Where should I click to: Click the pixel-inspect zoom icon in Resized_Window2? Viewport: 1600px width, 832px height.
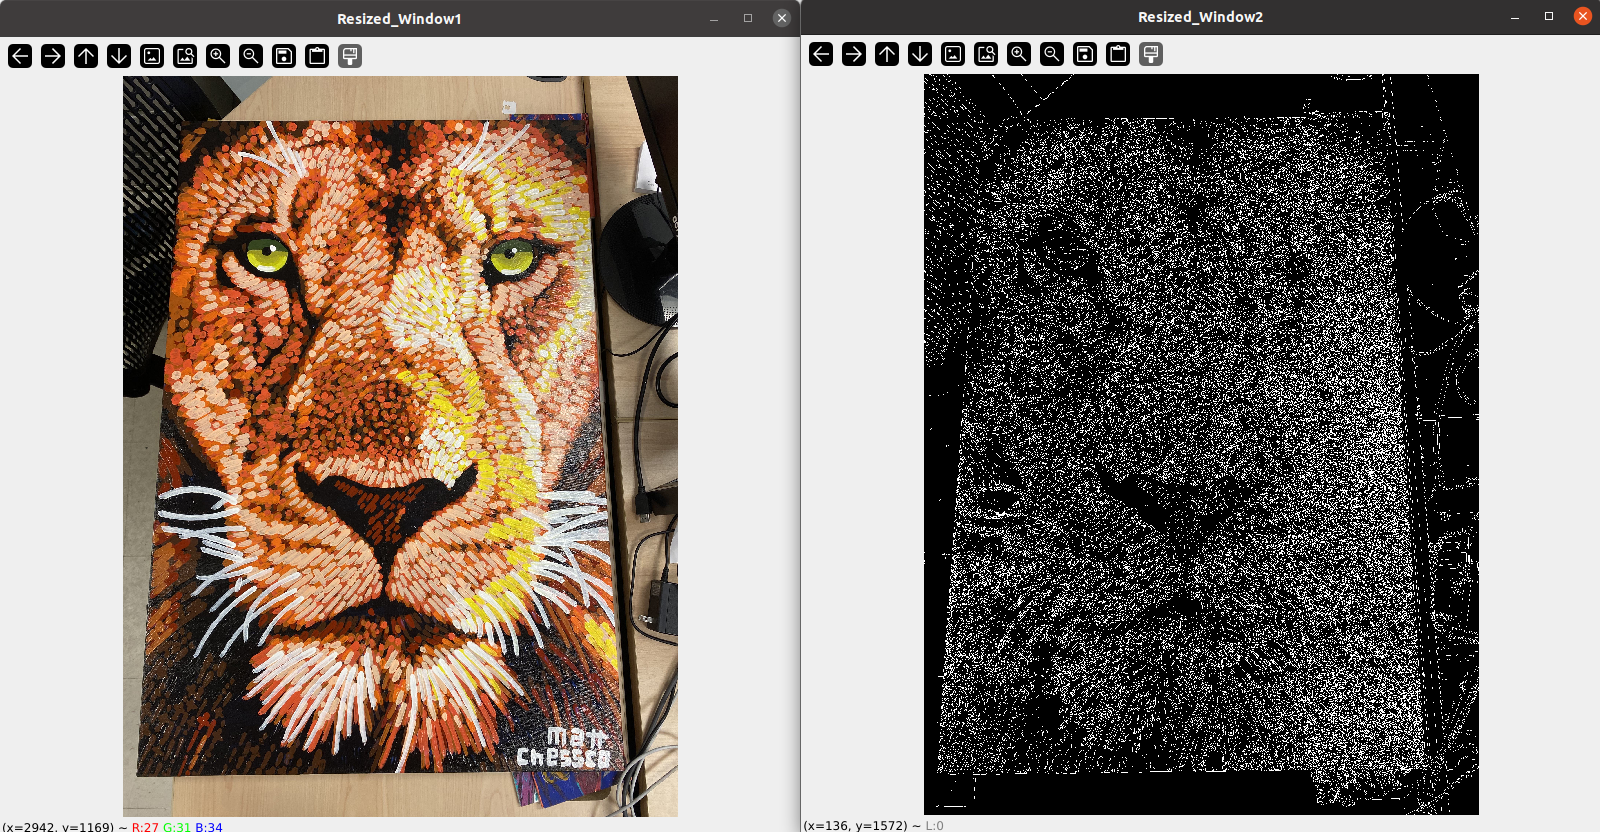[x=986, y=54]
